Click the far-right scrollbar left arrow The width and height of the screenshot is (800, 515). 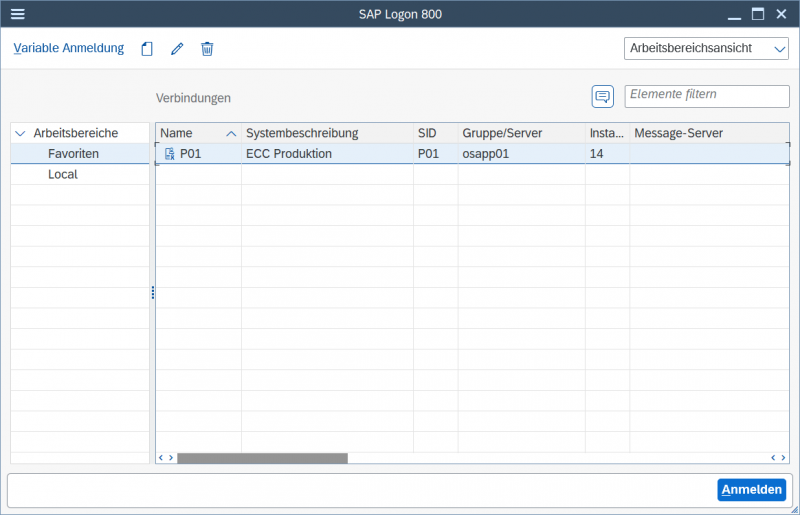[773, 458]
